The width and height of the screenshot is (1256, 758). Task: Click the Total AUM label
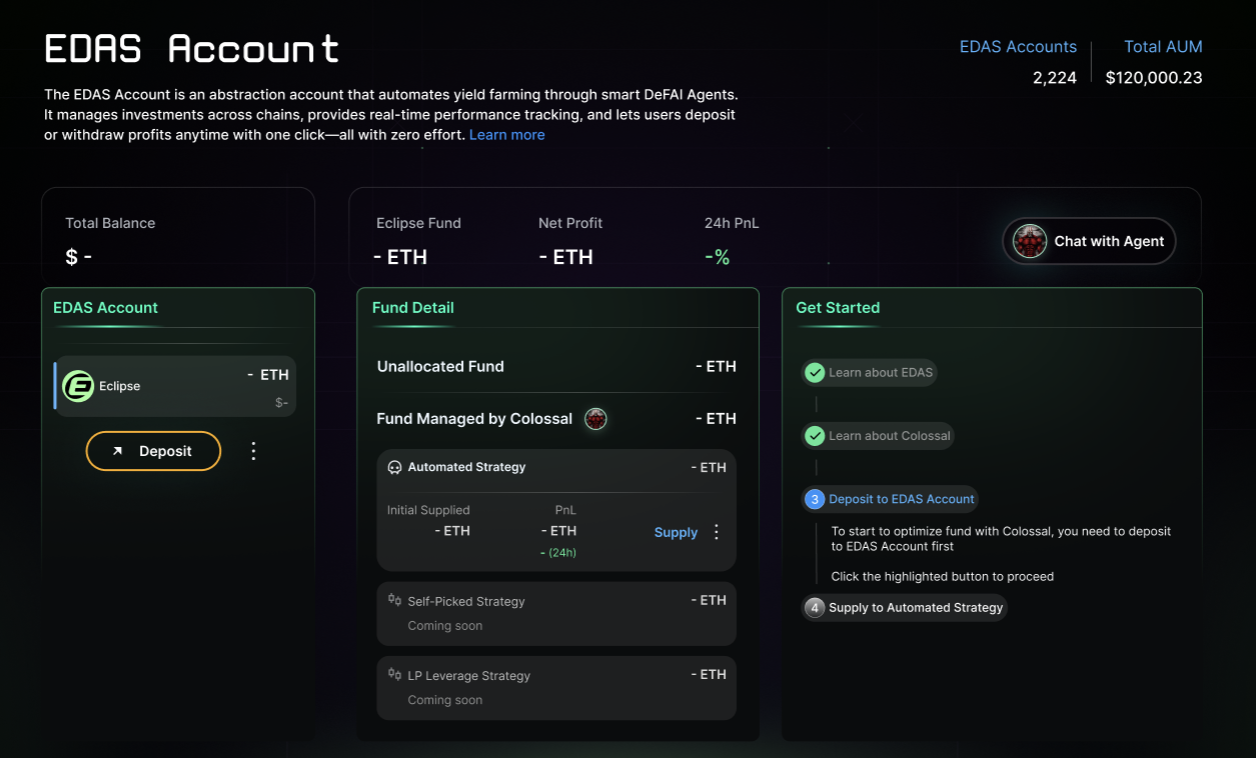[x=1163, y=47]
